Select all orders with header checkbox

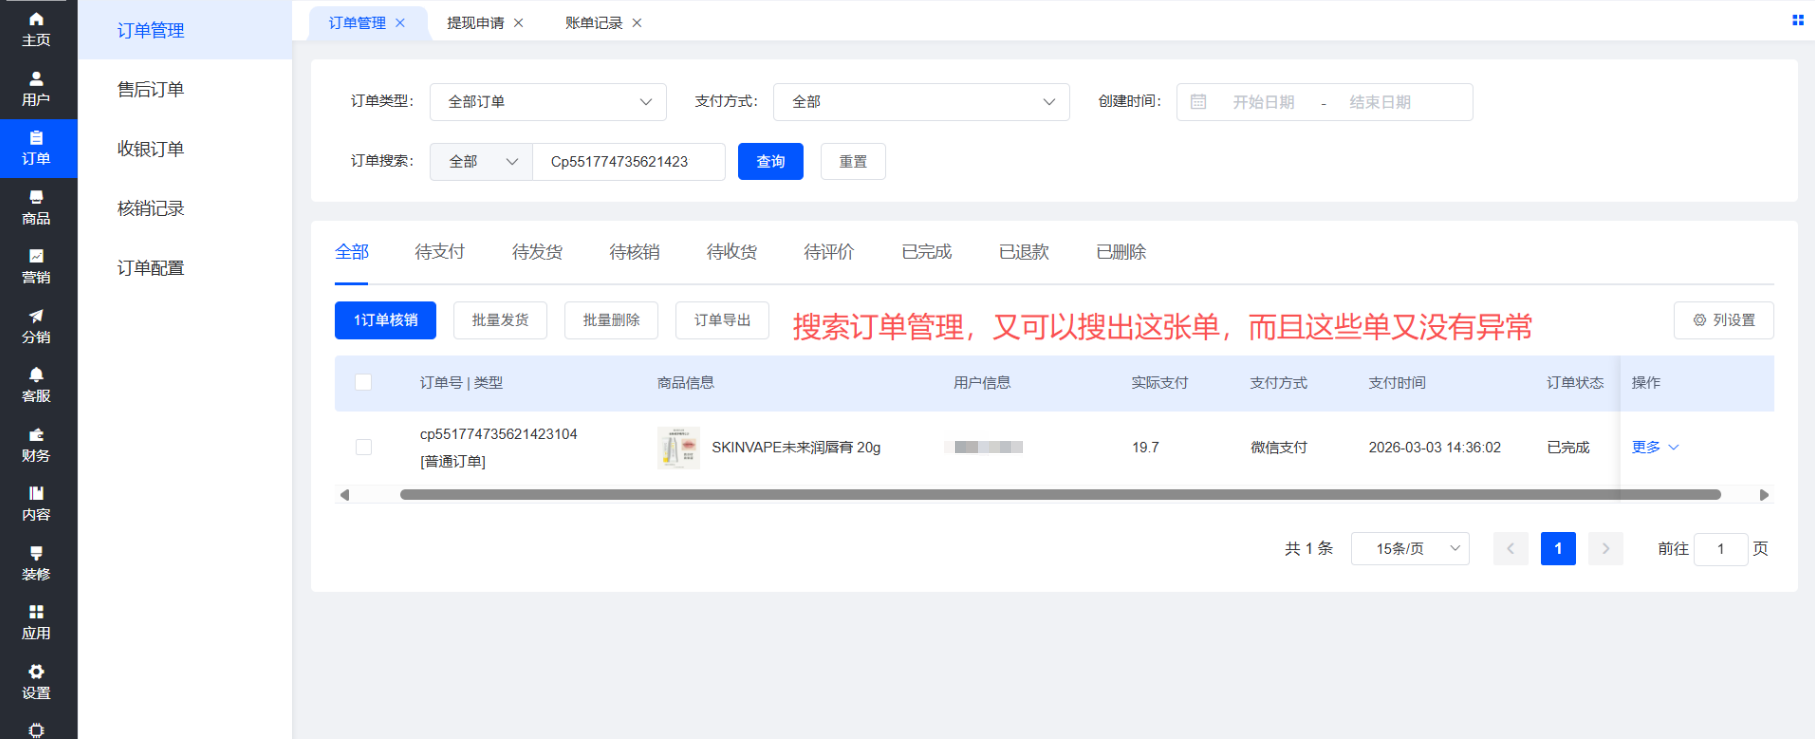(x=363, y=382)
